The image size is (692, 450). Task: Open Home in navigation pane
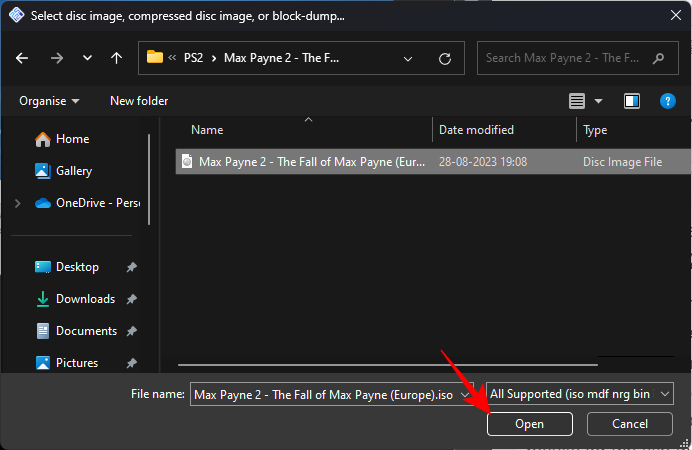[x=62, y=139]
